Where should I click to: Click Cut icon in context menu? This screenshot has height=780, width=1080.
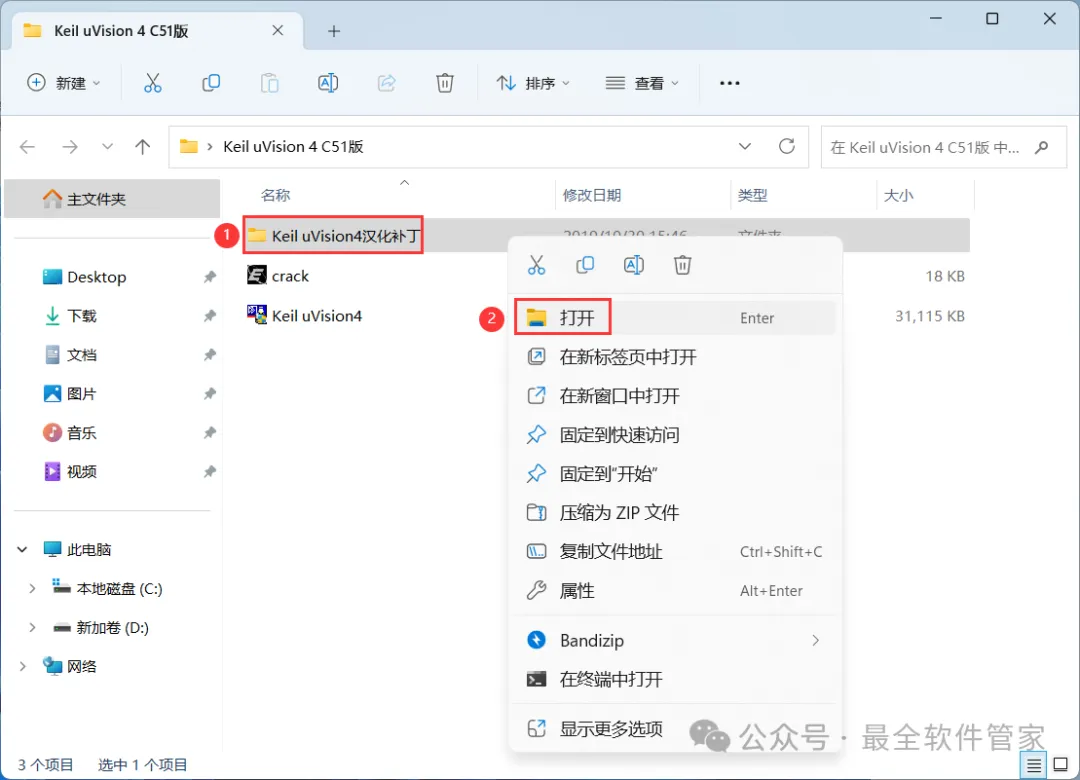(x=537, y=265)
